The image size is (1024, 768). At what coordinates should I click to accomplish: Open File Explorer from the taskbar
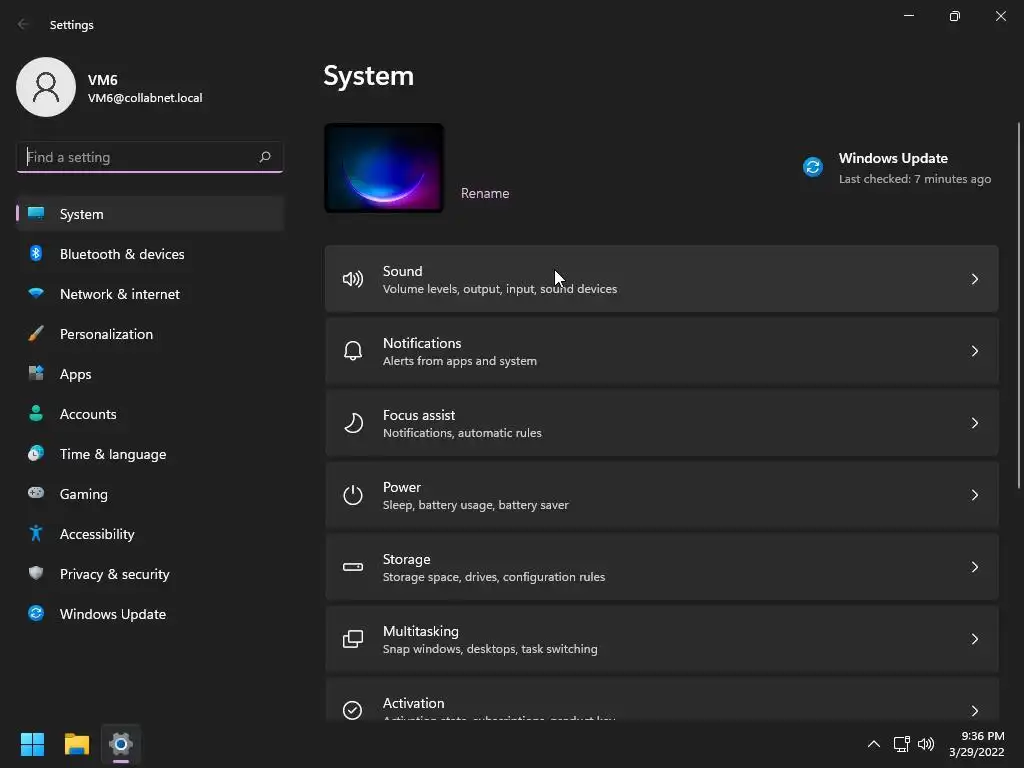pyautogui.click(x=77, y=744)
